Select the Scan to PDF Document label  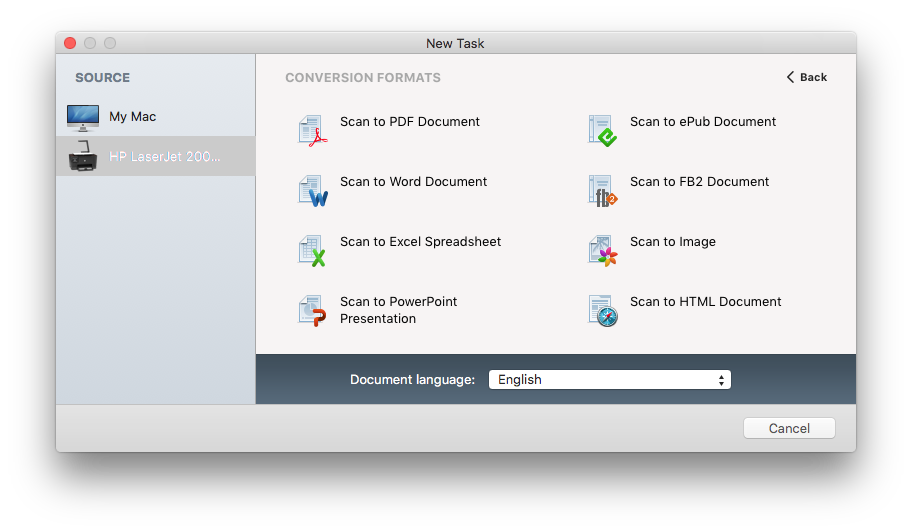click(x=410, y=122)
